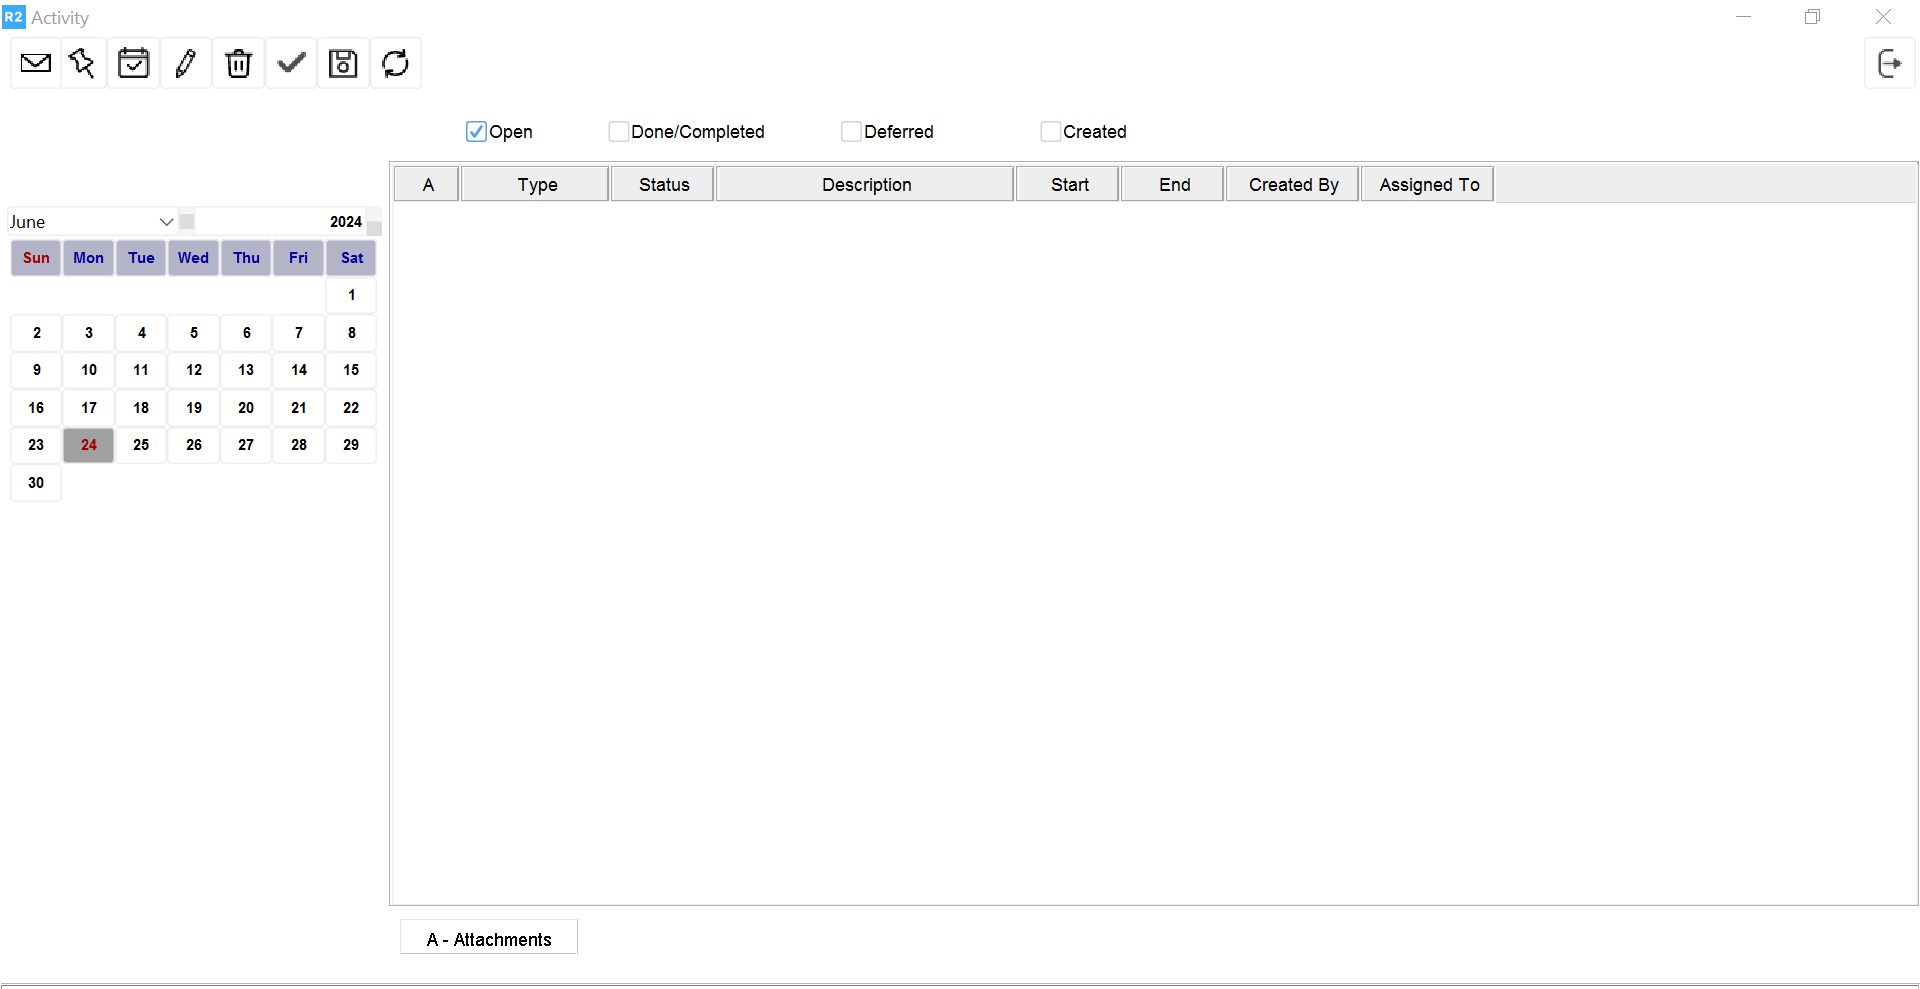Click the exit door icon at top right
1920x989 pixels.
pos(1889,64)
